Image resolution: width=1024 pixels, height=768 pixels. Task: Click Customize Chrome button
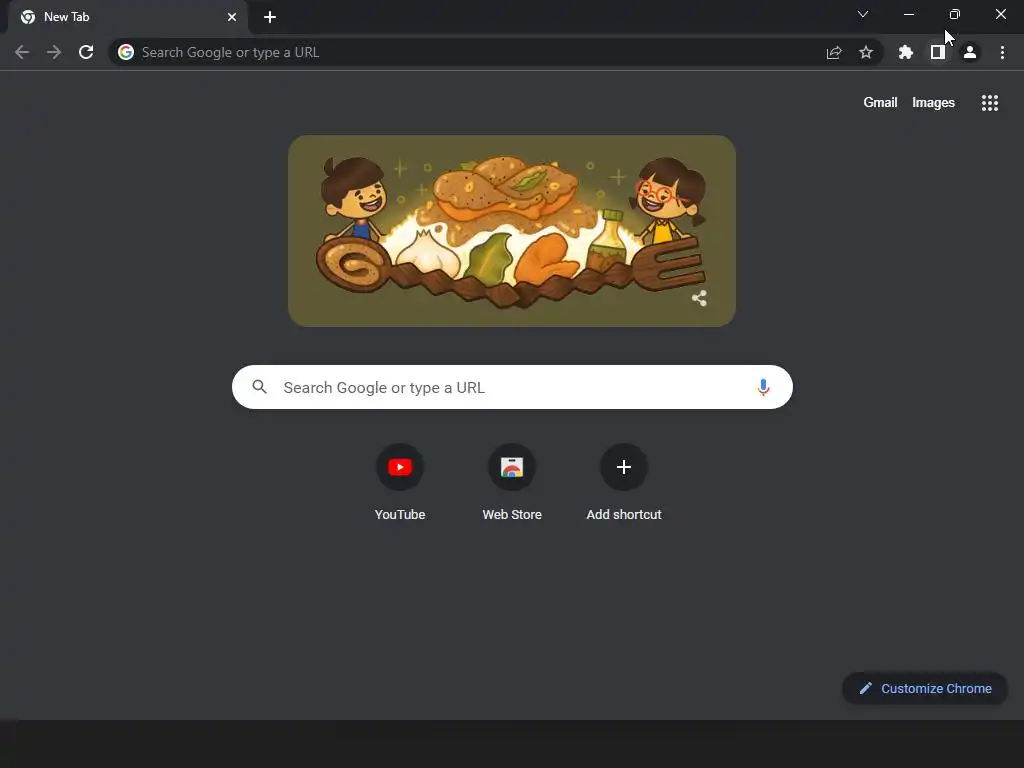click(925, 688)
